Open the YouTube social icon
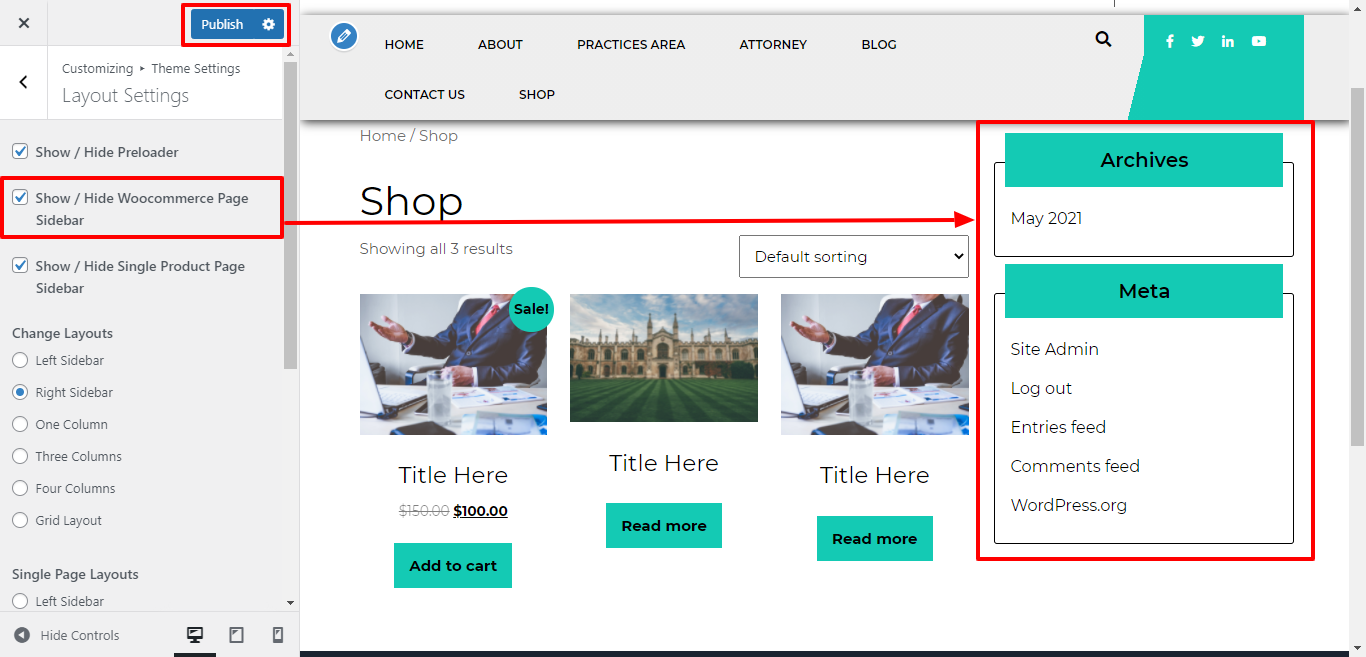Image resolution: width=1366 pixels, height=657 pixels. (1259, 41)
